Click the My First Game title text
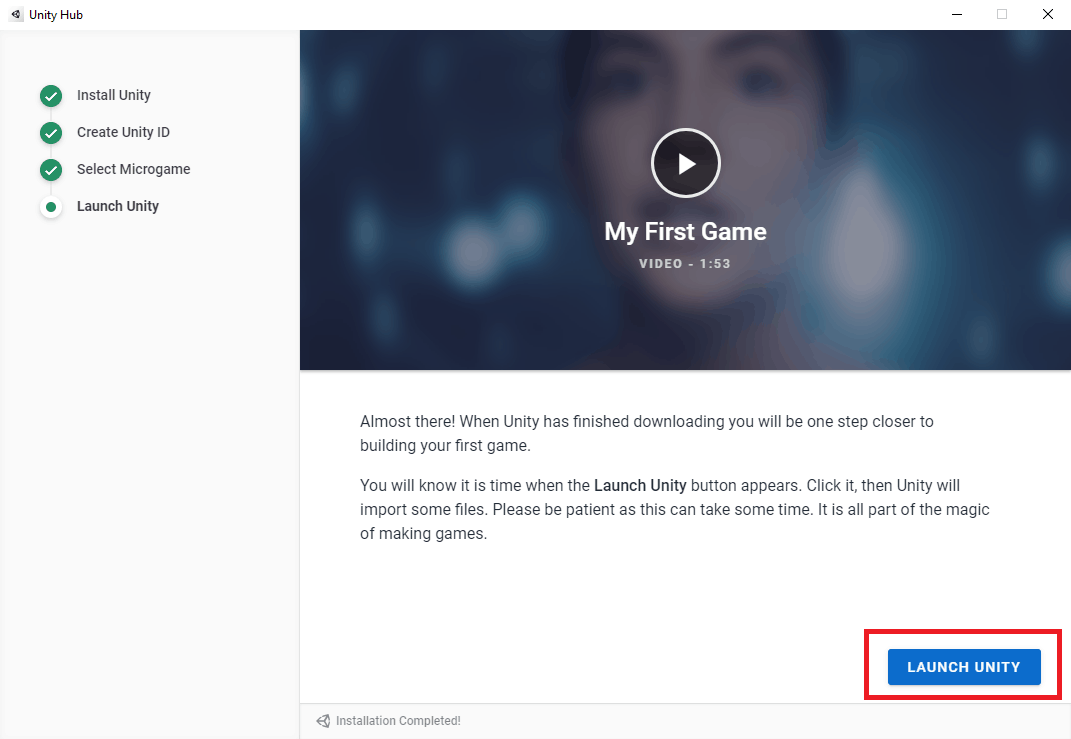 click(x=685, y=231)
